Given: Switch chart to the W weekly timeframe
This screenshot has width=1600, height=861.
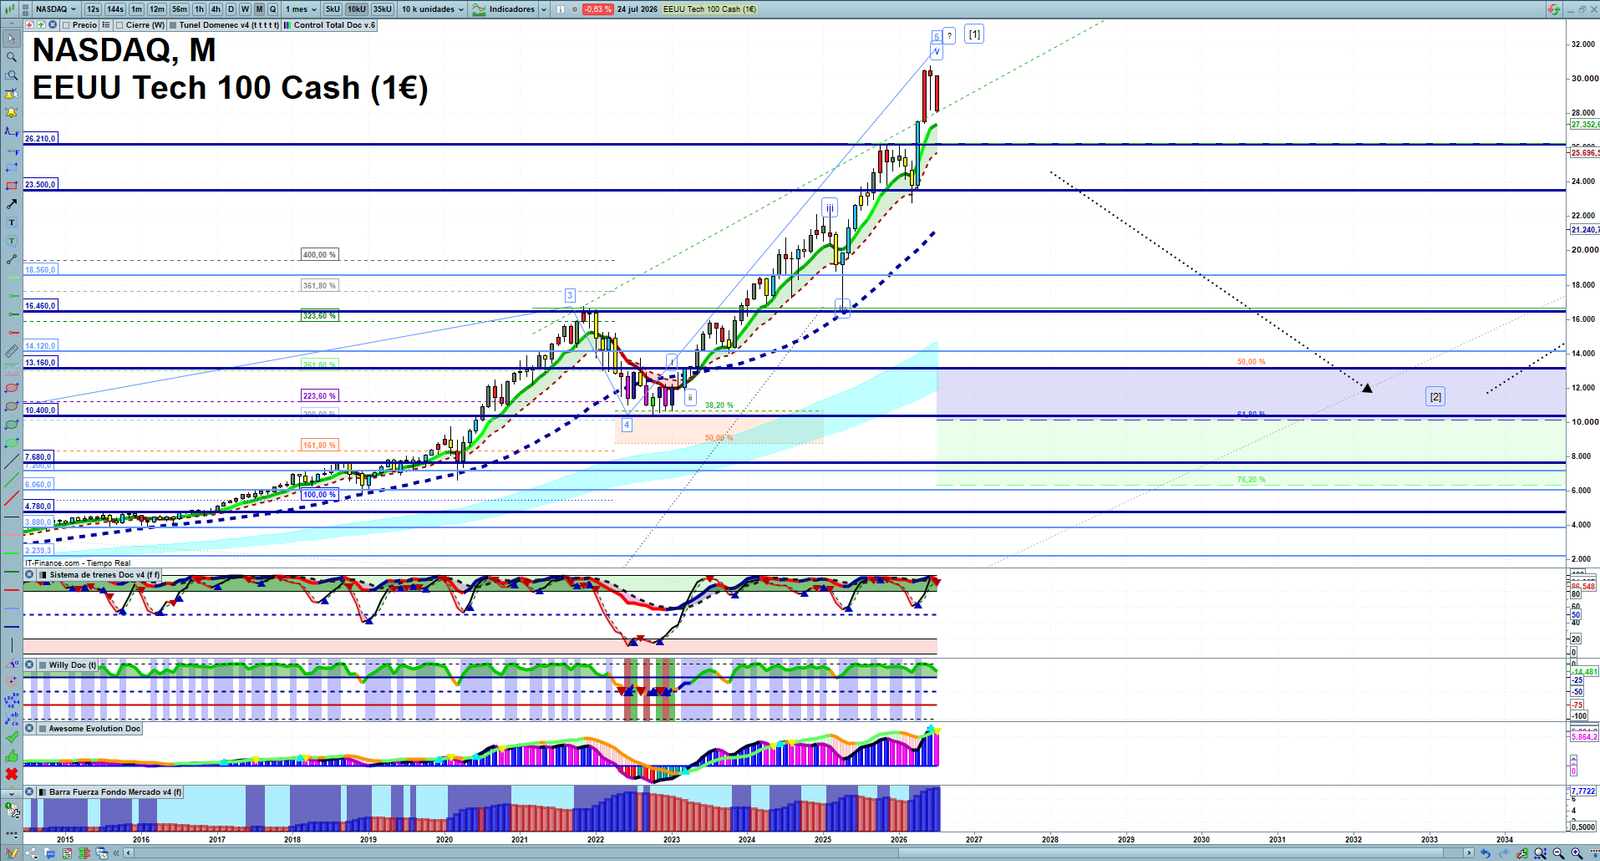Looking at the screenshot, I should [x=245, y=9].
